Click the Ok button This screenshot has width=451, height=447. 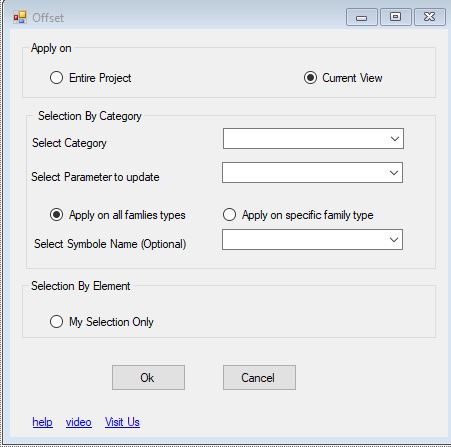[x=148, y=377]
